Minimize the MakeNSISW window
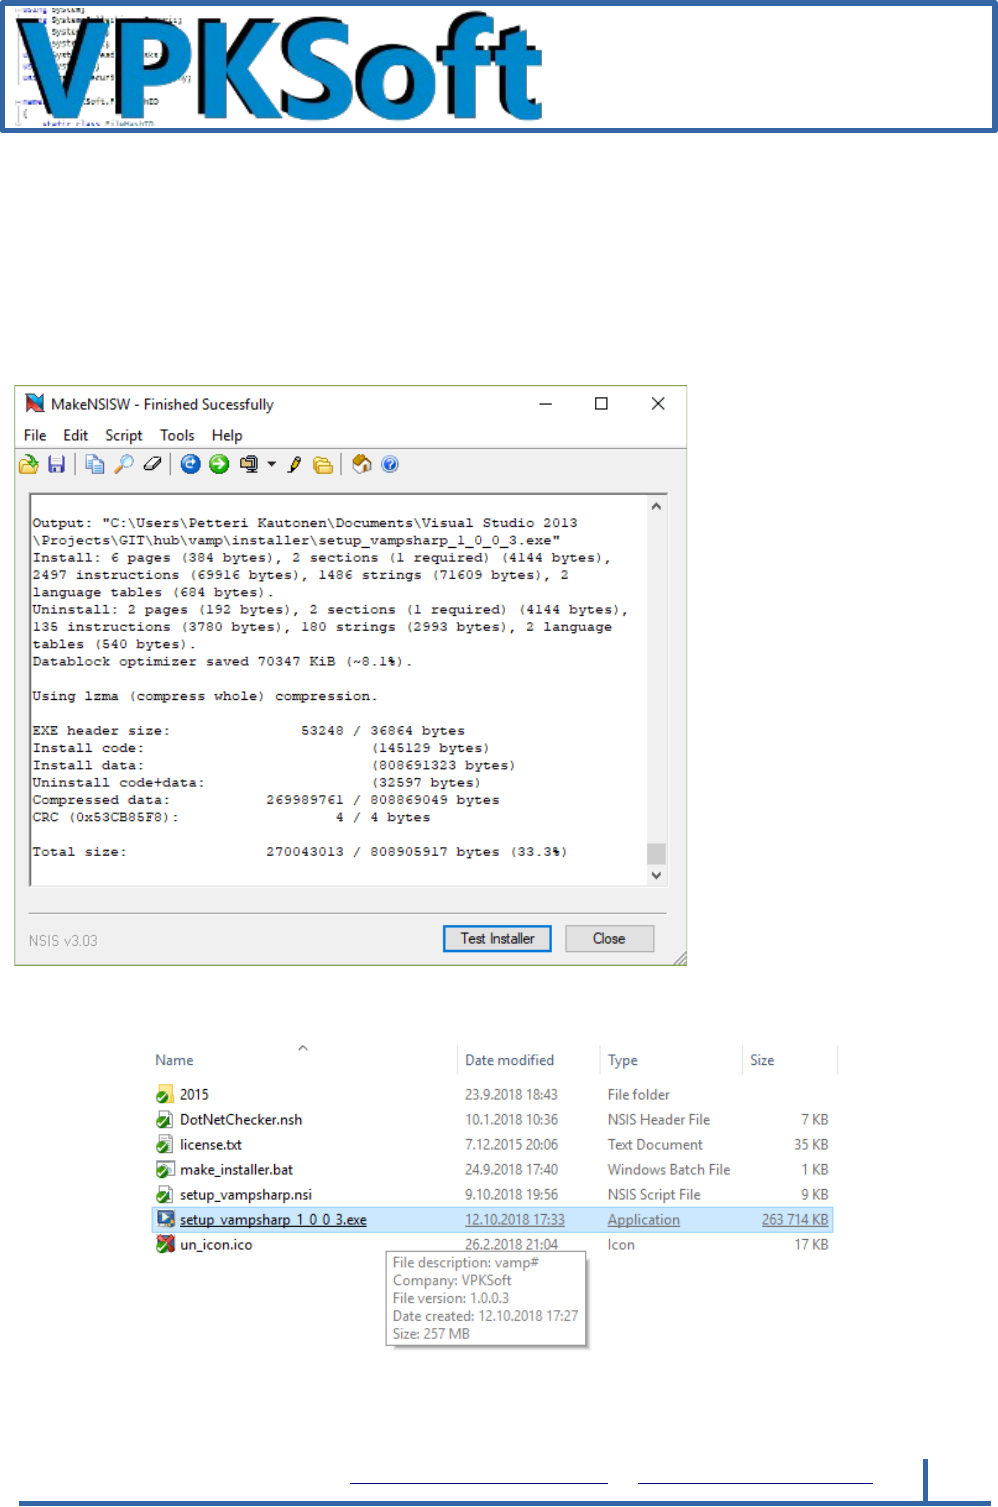This screenshot has width=998, height=1507. tap(546, 403)
